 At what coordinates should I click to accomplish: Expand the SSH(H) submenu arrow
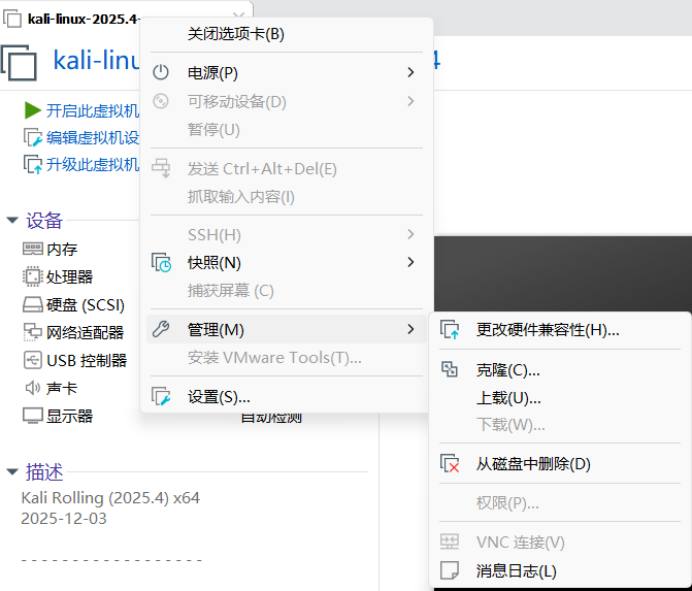tap(411, 234)
